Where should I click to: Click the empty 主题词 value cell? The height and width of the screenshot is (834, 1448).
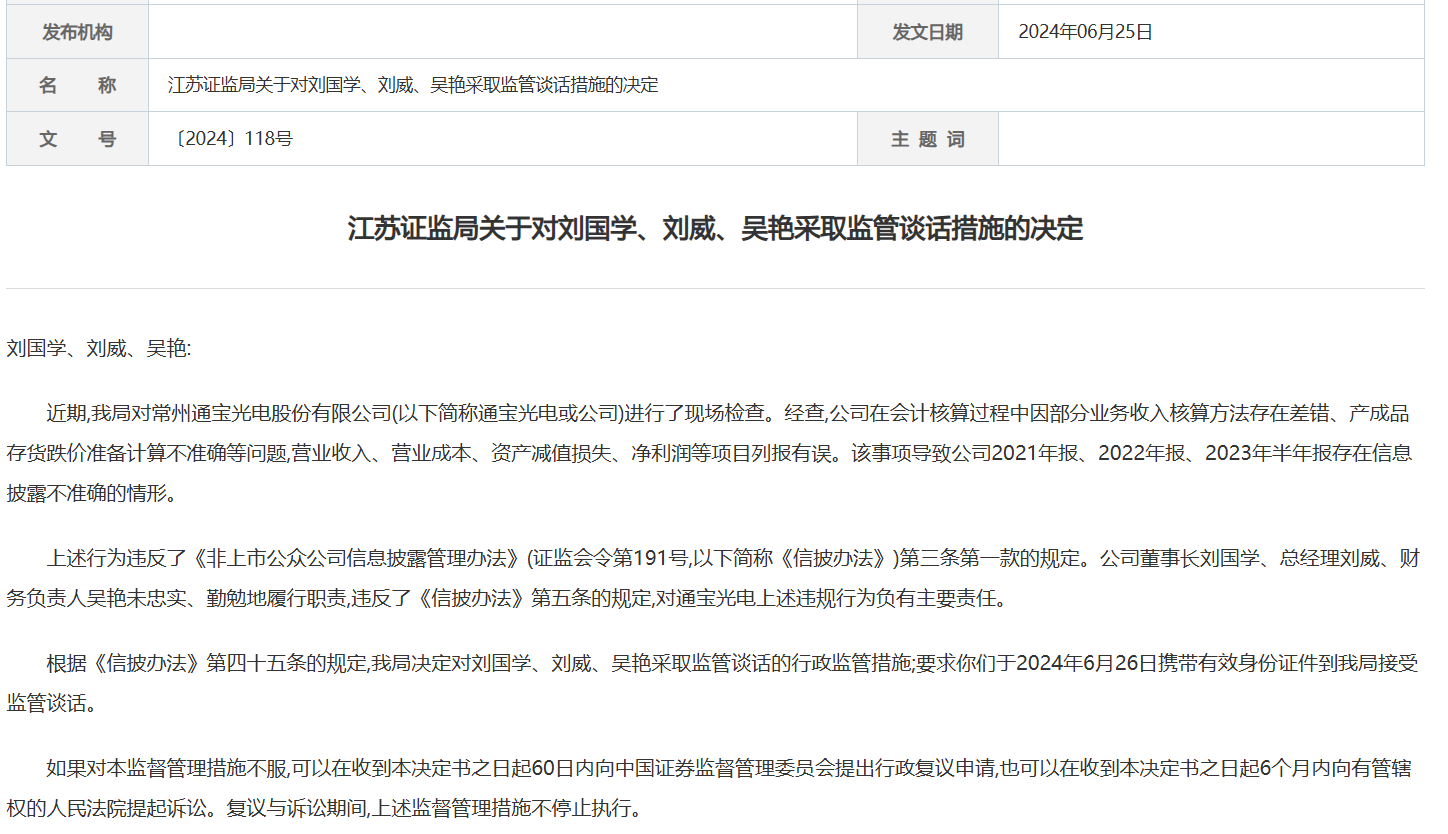tap(1210, 139)
